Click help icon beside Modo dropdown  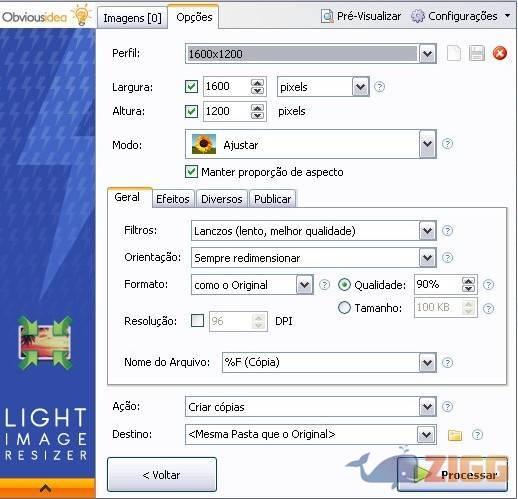[447, 144]
